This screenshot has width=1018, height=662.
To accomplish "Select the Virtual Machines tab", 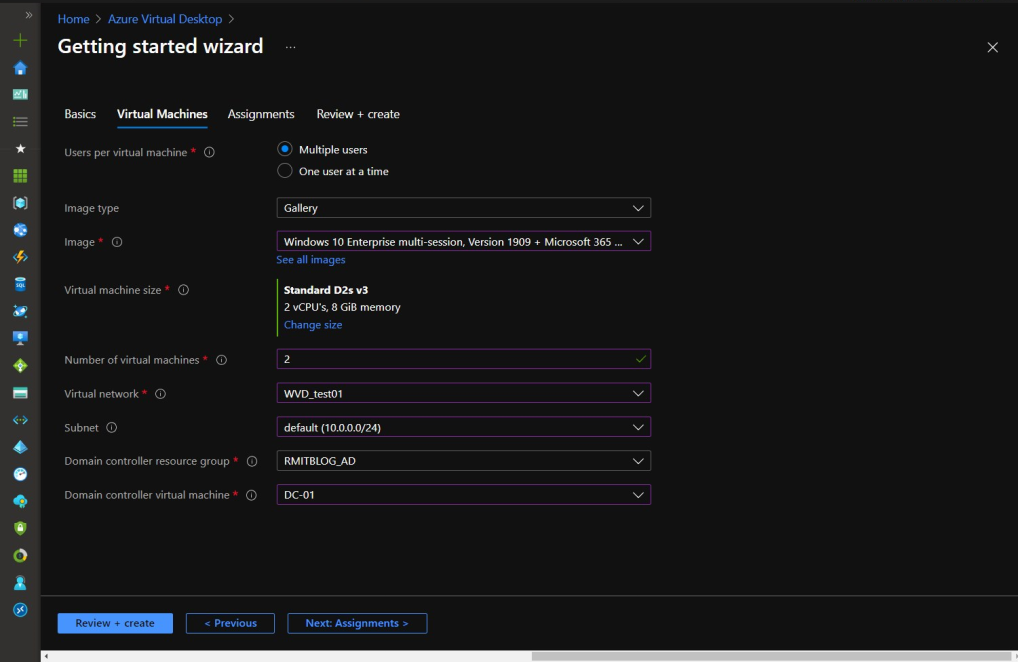I will tap(162, 114).
